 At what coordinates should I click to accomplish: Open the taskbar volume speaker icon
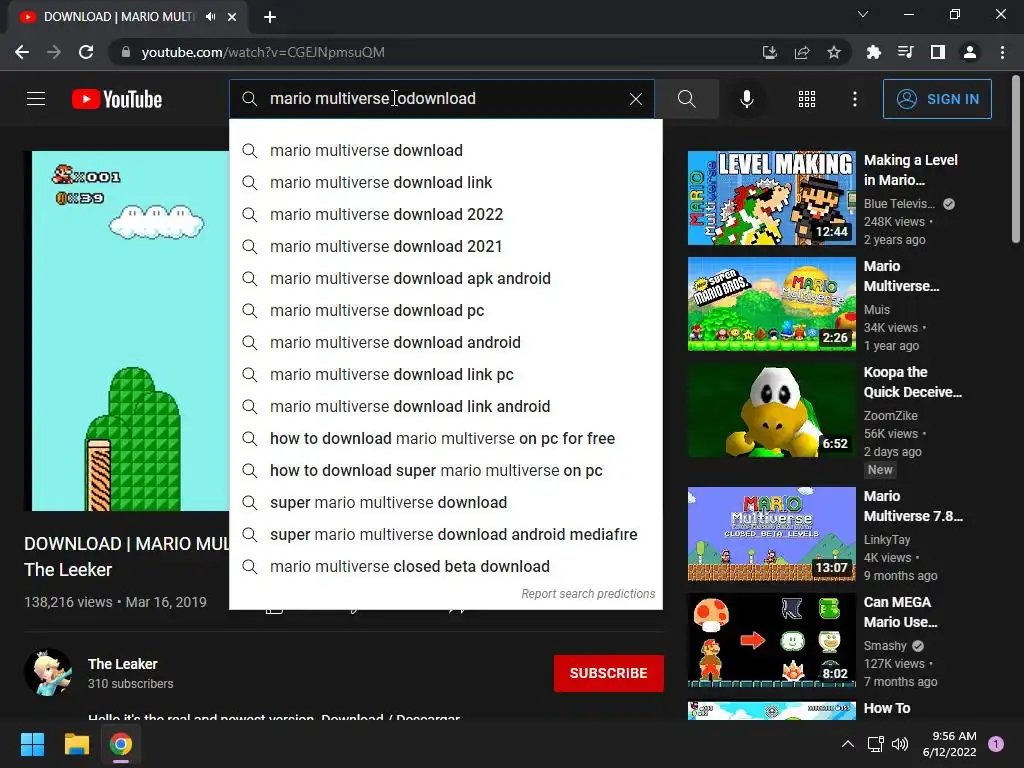[x=900, y=744]
